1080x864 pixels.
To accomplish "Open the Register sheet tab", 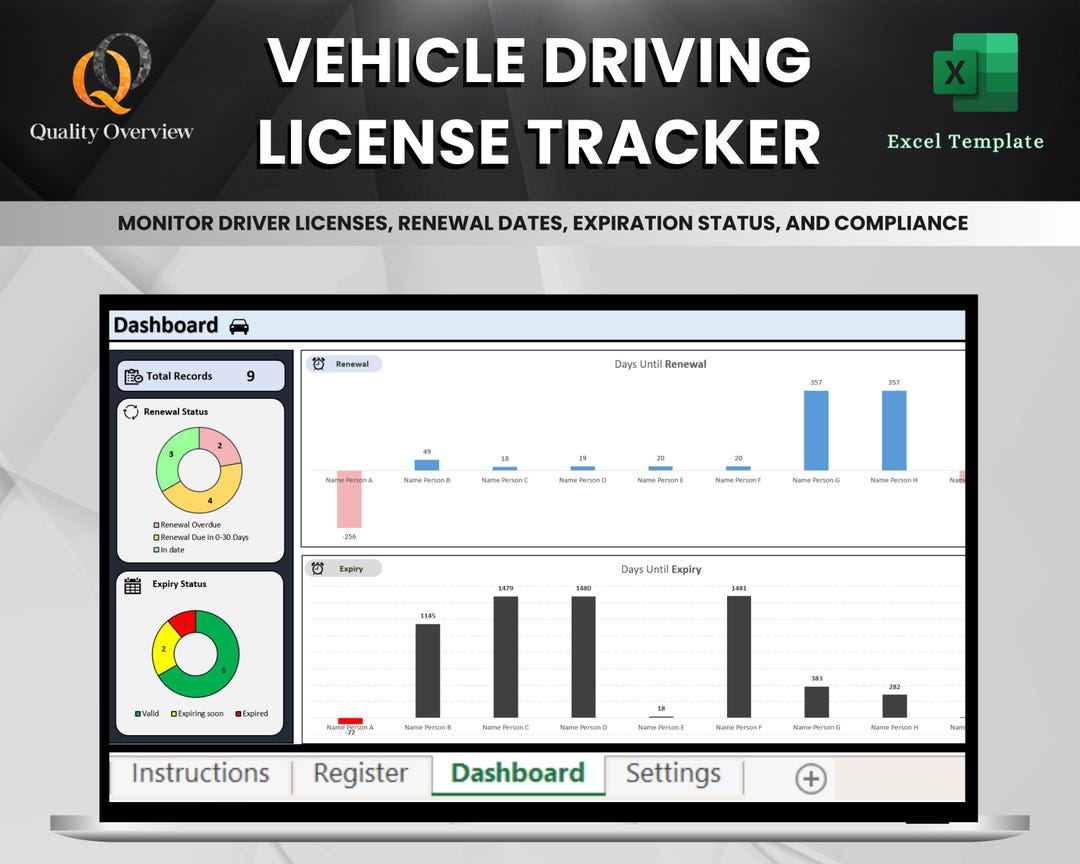I will coord(359,773).
